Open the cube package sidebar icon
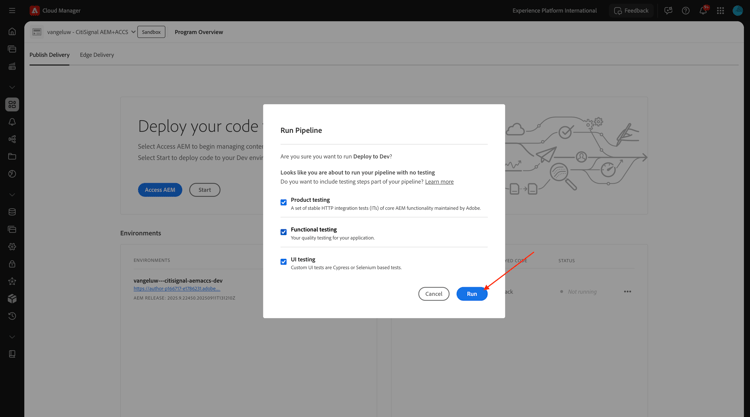The width and height of the screenshot is (750, 417). pos(12,298)
